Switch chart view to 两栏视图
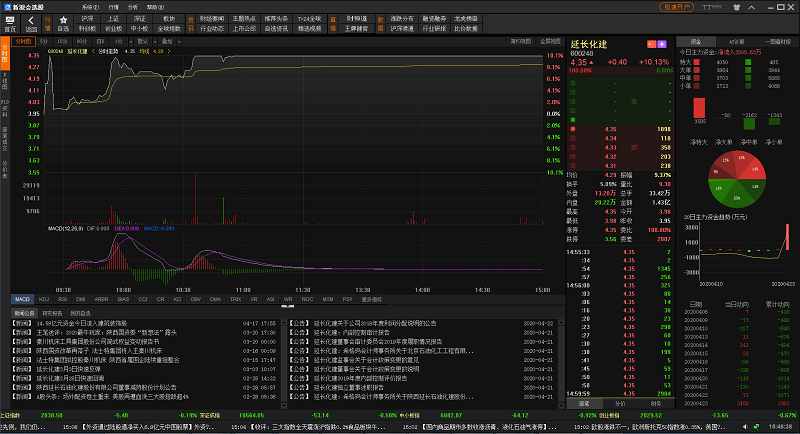The image size is (800, 434). coord(520,41)
